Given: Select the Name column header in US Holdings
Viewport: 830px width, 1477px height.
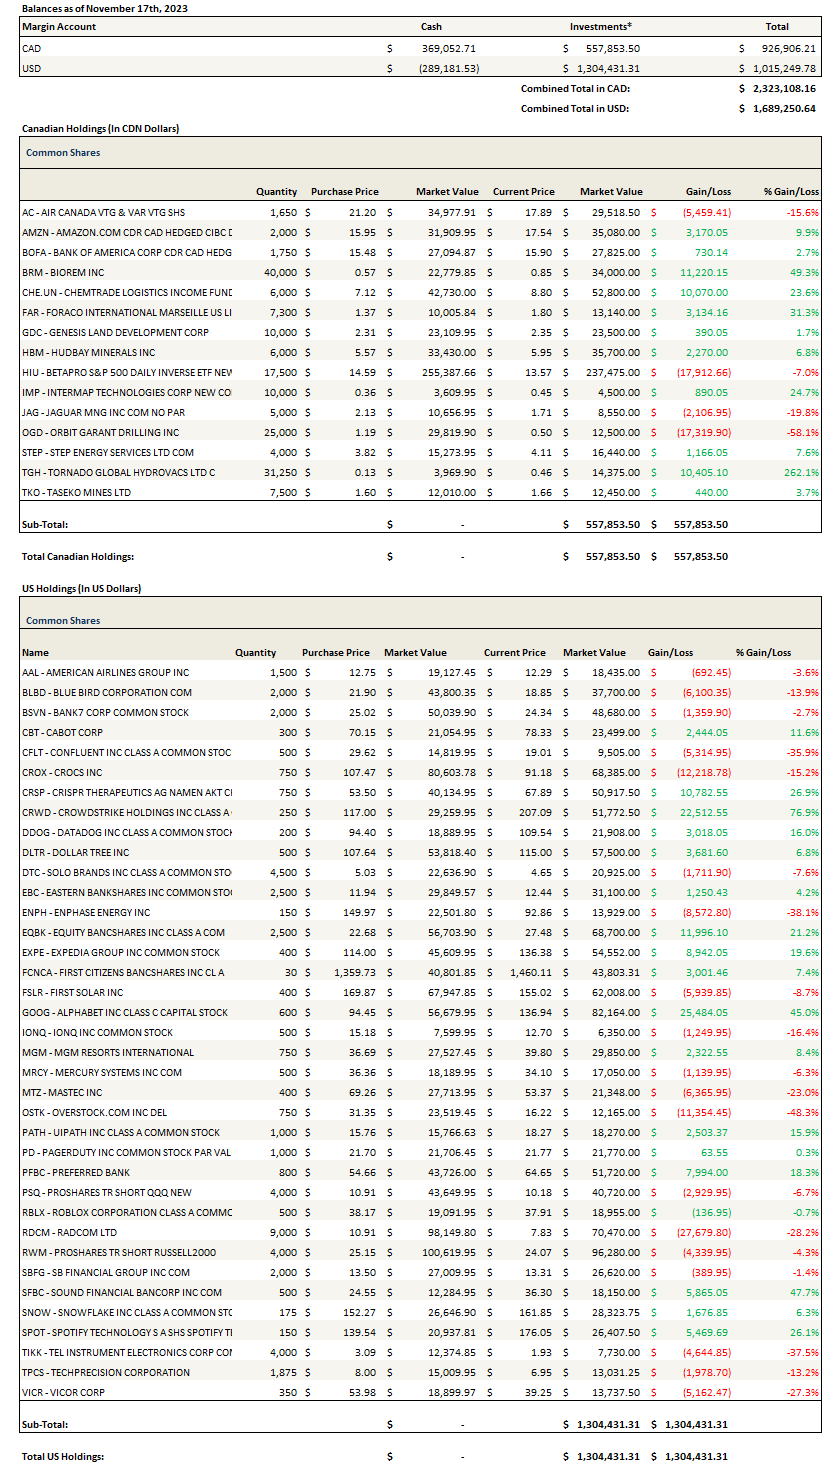Looking at the screenshot, I should (x=35, y=653).
